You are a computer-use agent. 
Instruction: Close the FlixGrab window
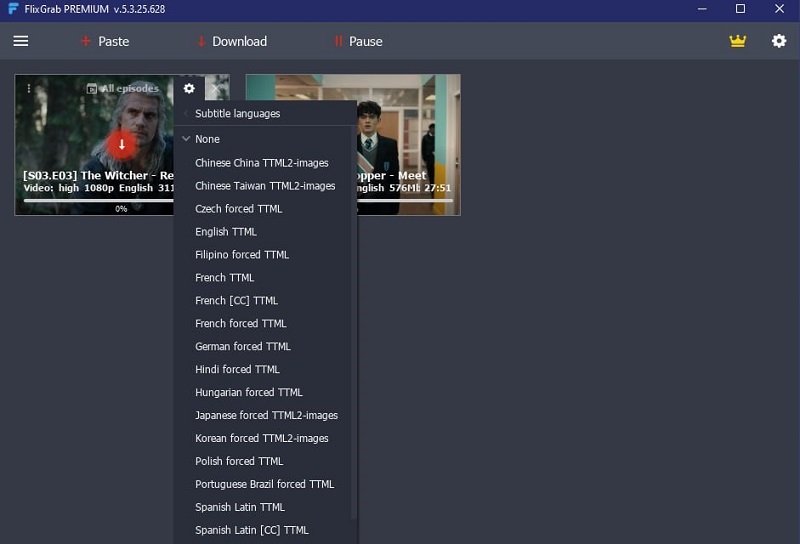pos(779,9)
